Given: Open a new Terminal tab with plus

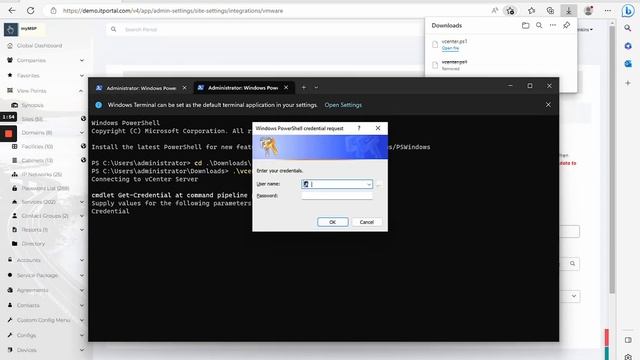Looking at the screenshot, I should pos(304,87).
